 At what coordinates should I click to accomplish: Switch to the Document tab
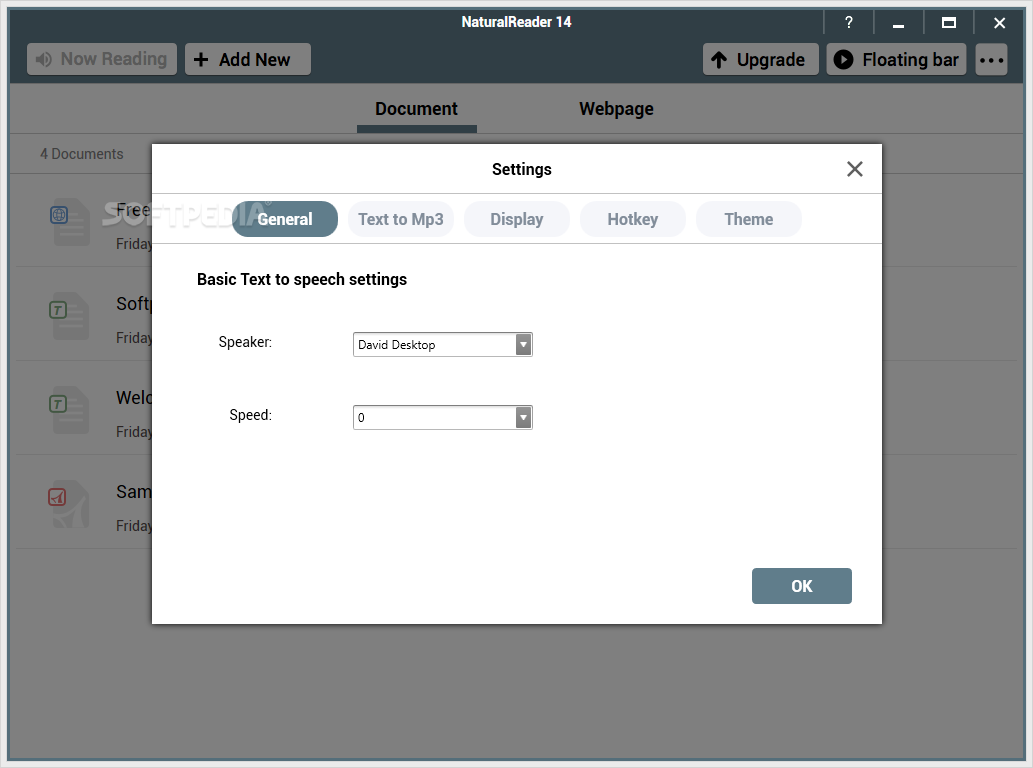(416, 109)
